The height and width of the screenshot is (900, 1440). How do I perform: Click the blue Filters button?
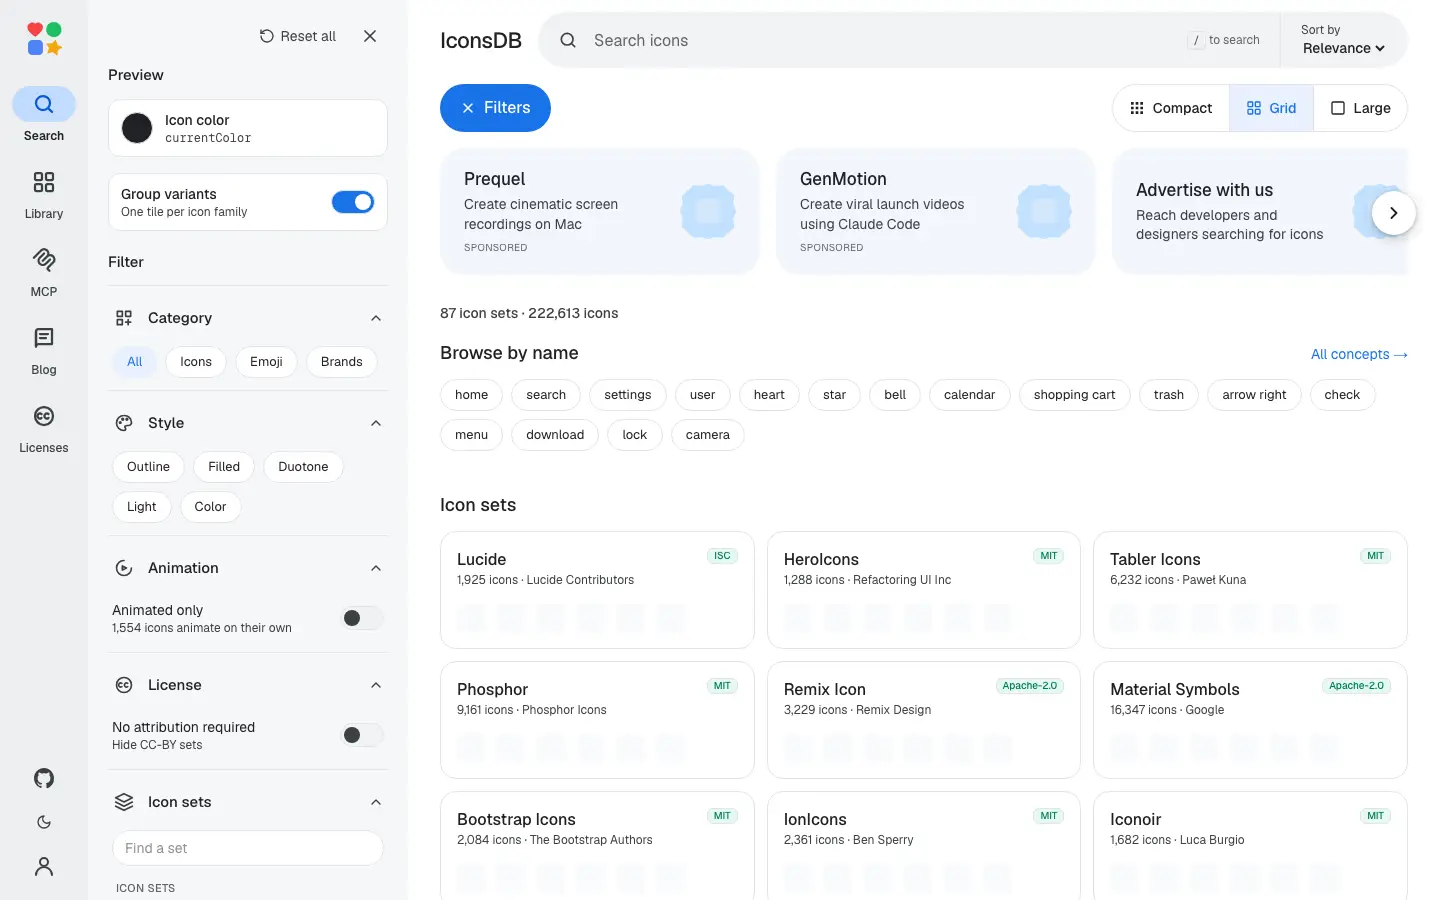495,108
